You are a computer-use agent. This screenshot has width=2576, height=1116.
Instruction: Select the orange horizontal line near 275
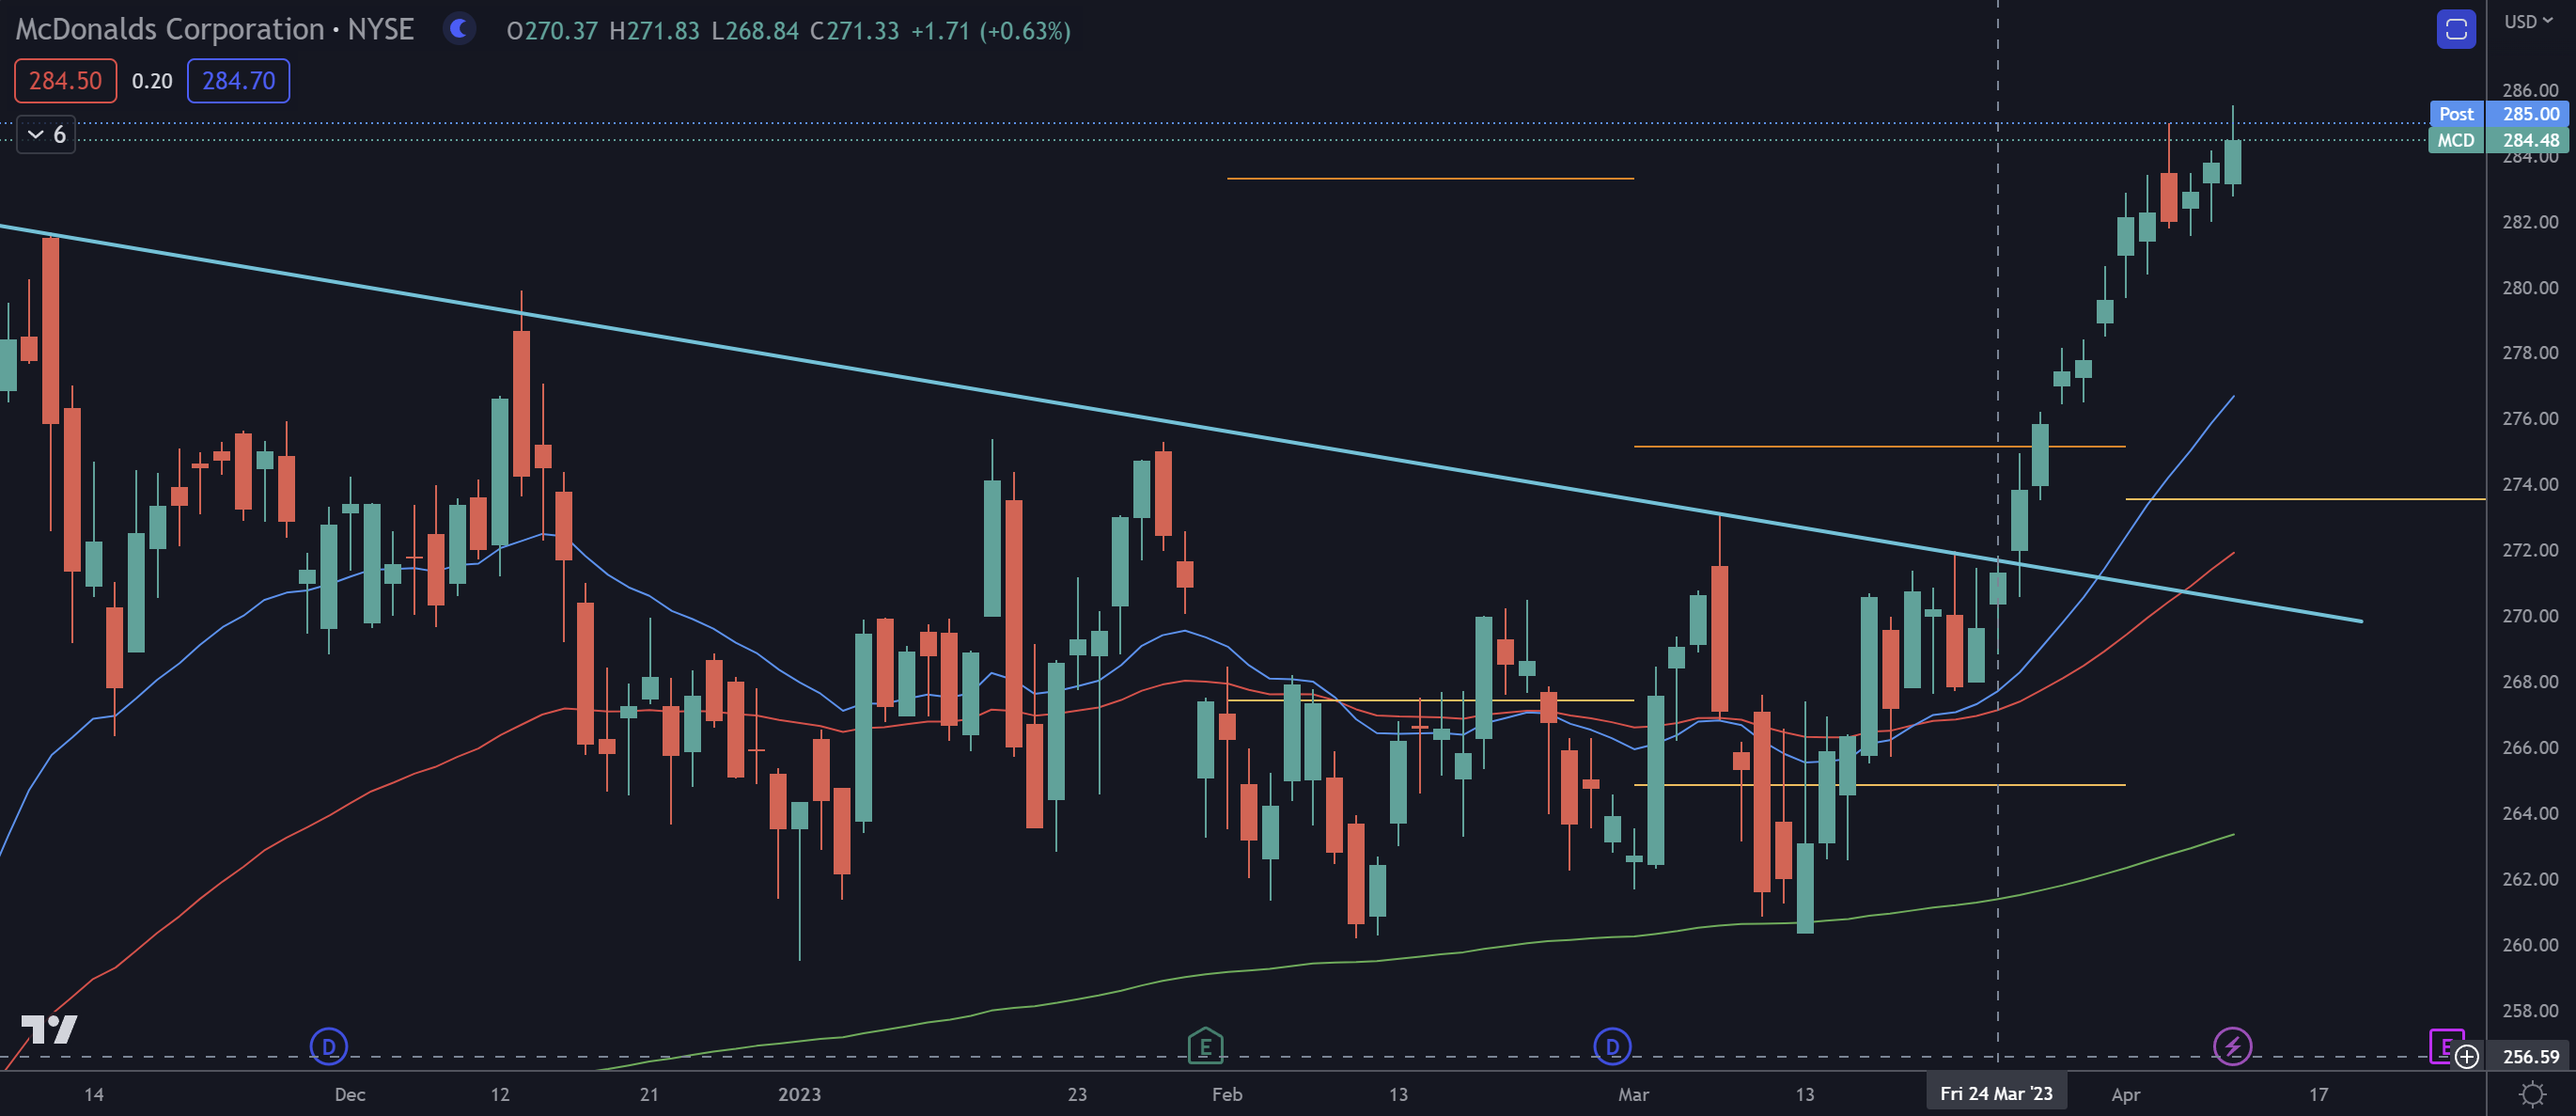click(1880, 446)
